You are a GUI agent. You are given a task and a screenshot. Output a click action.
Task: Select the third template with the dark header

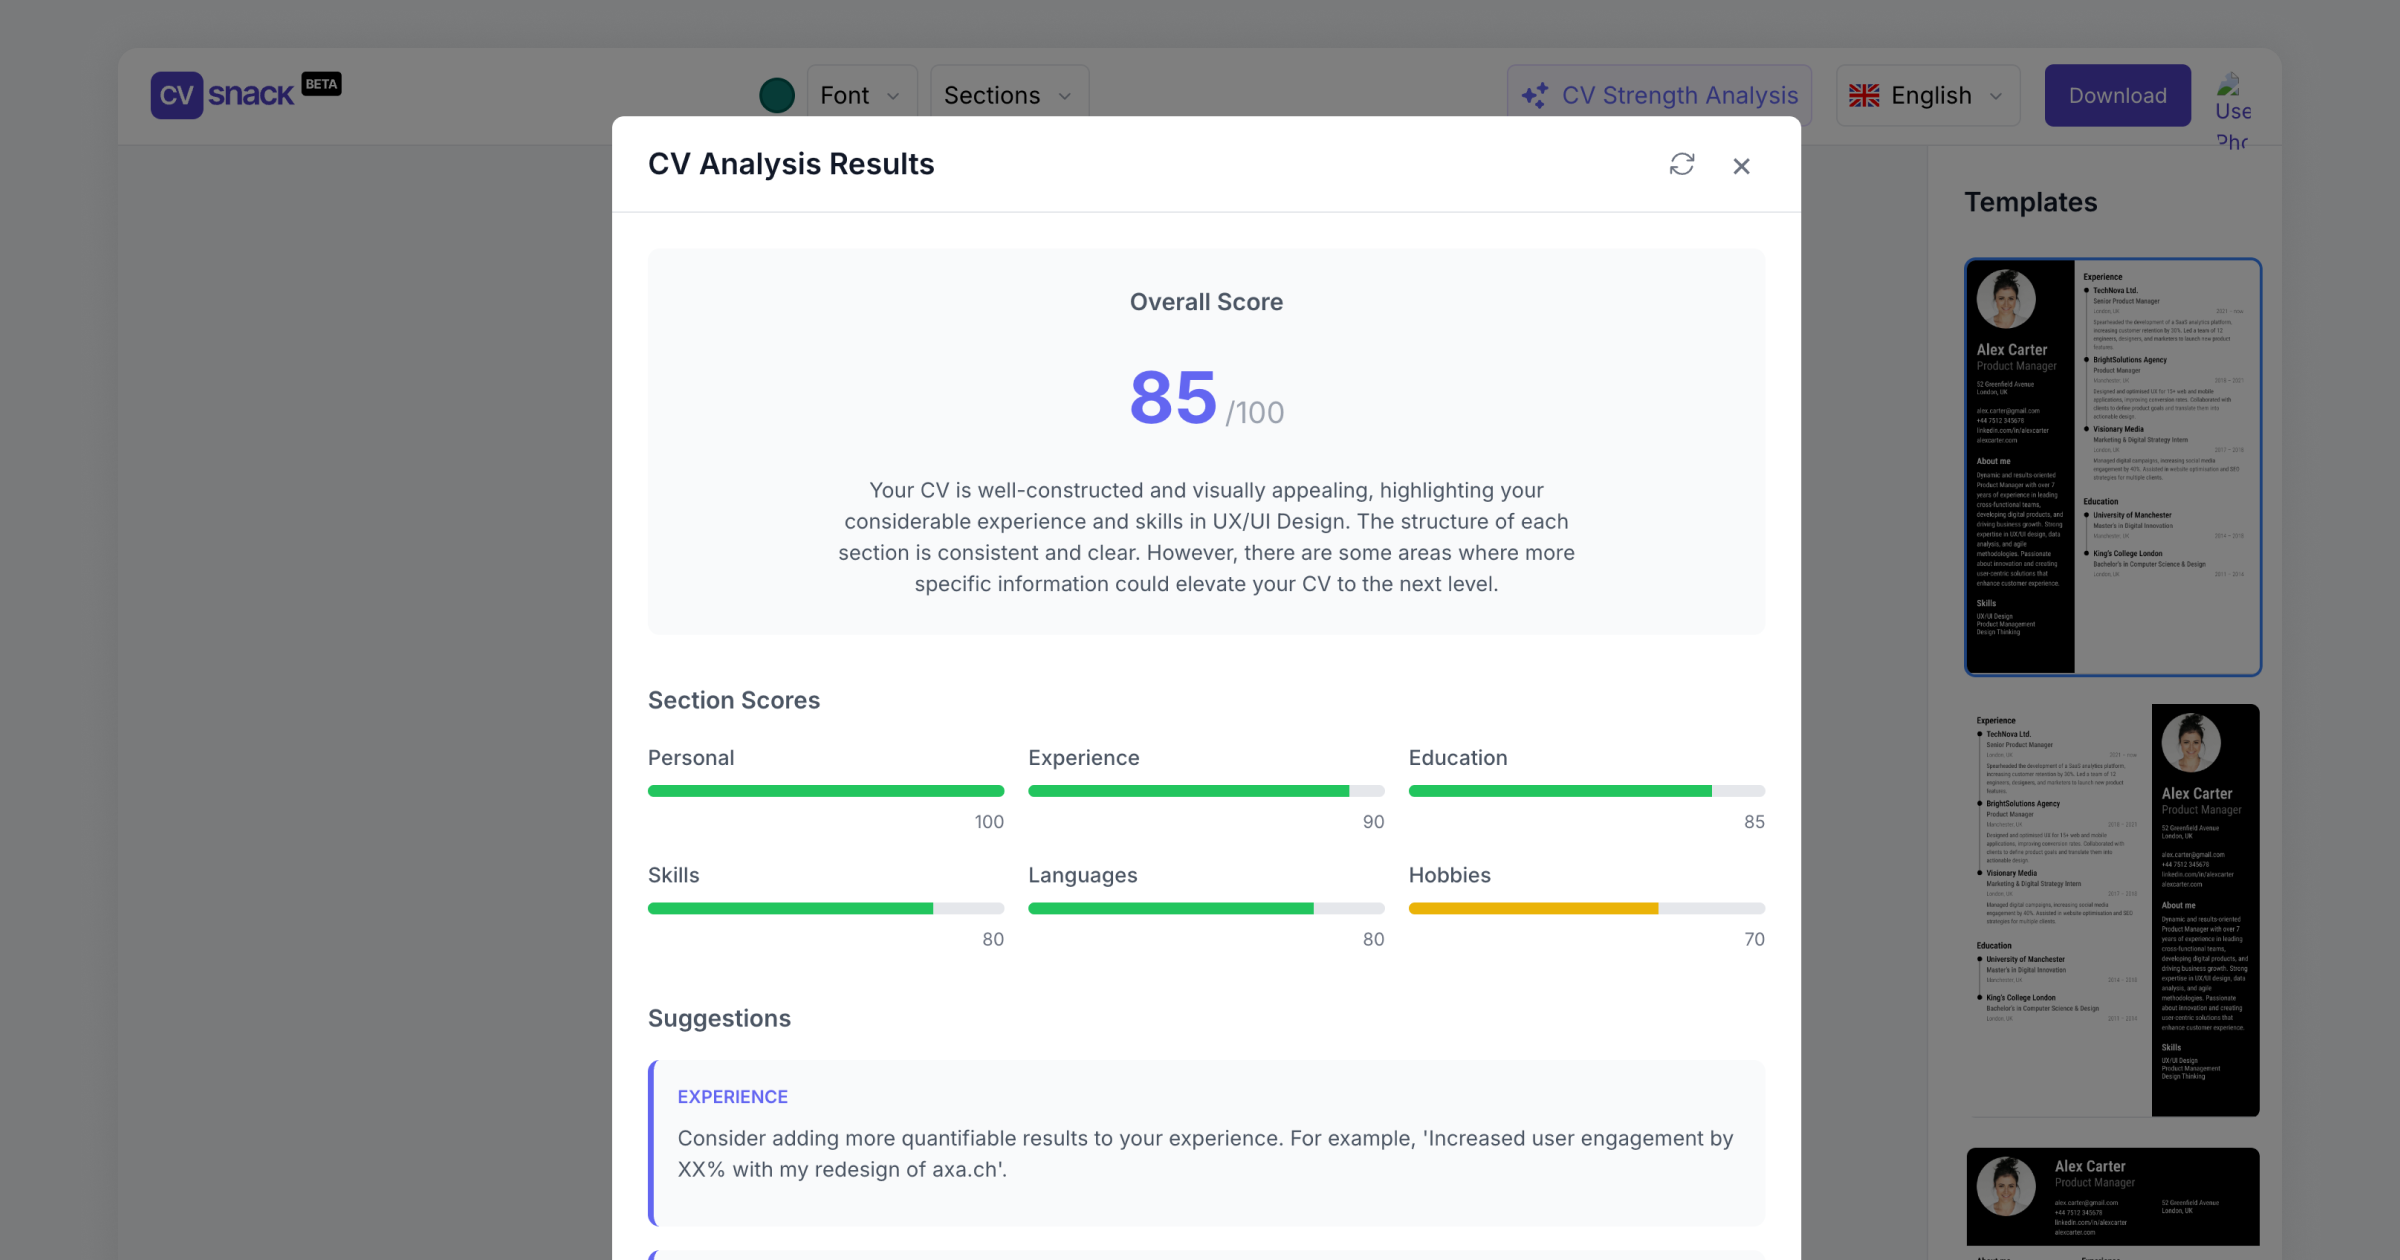point(2112,1203)
